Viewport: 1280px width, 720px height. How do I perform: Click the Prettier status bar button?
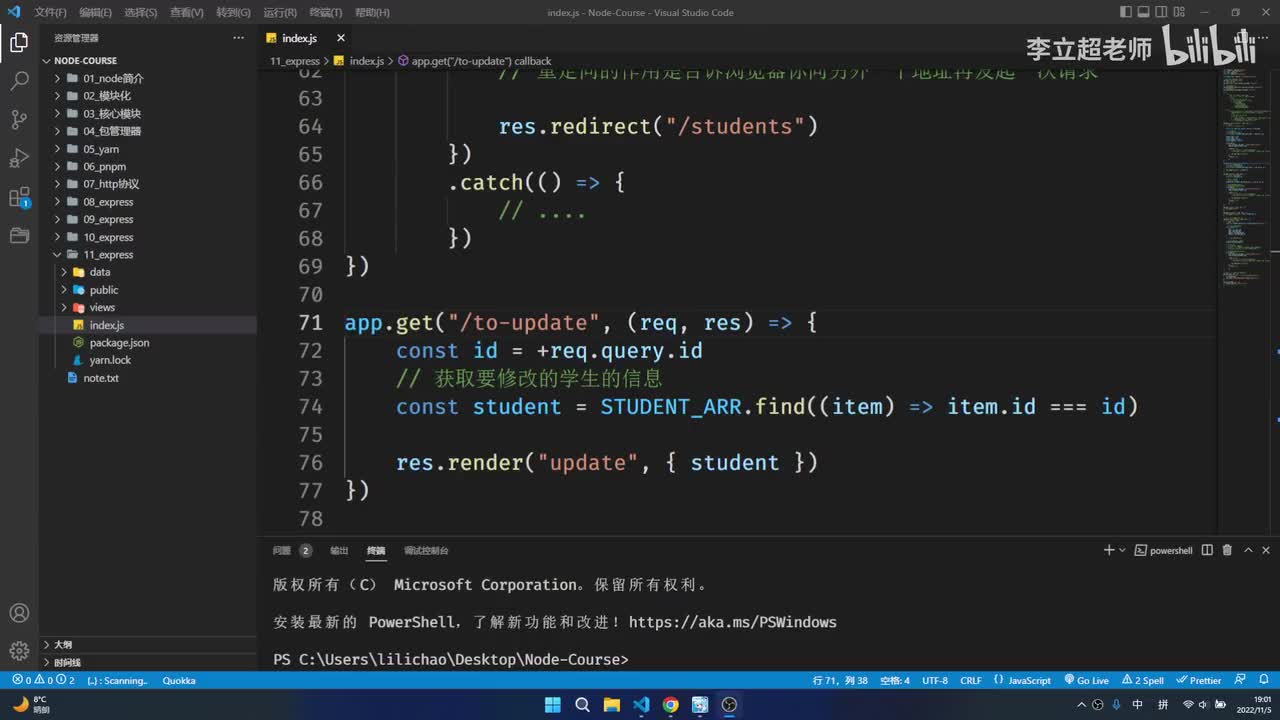pos(1199,680)
